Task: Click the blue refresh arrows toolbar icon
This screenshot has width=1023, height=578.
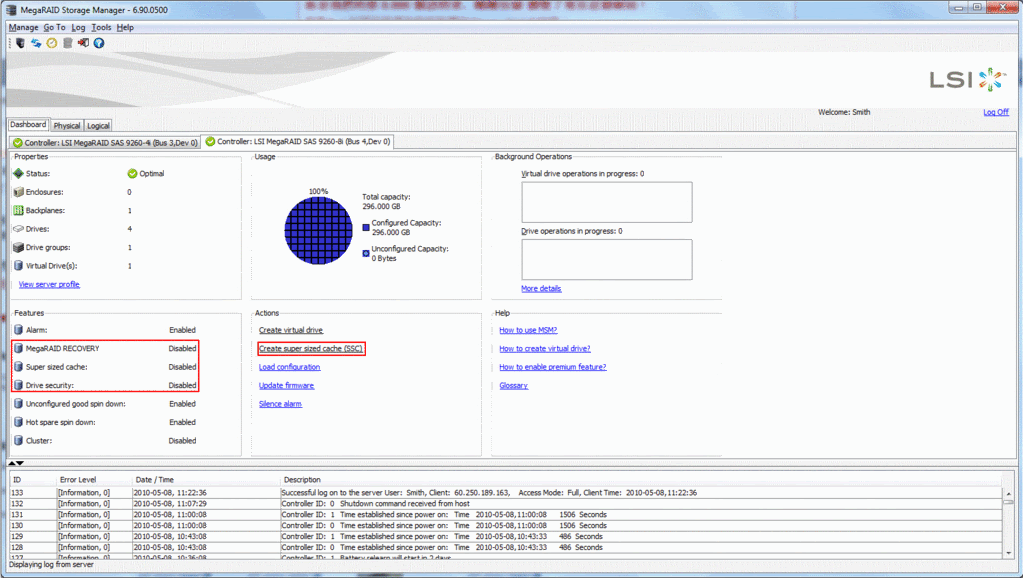Action: point(36,43)
